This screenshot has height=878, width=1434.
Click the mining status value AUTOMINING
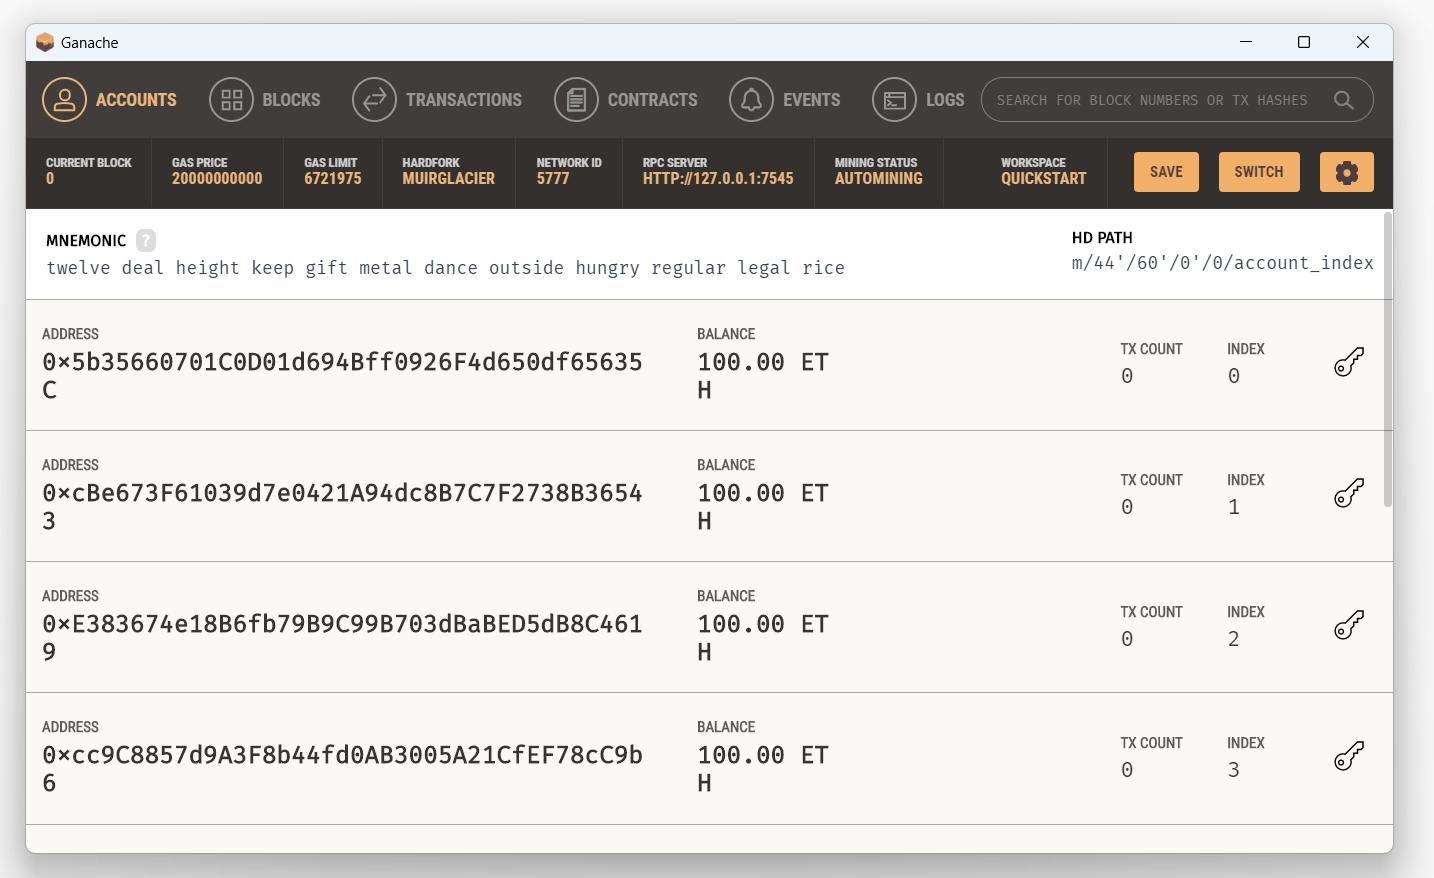click(879, 179)
